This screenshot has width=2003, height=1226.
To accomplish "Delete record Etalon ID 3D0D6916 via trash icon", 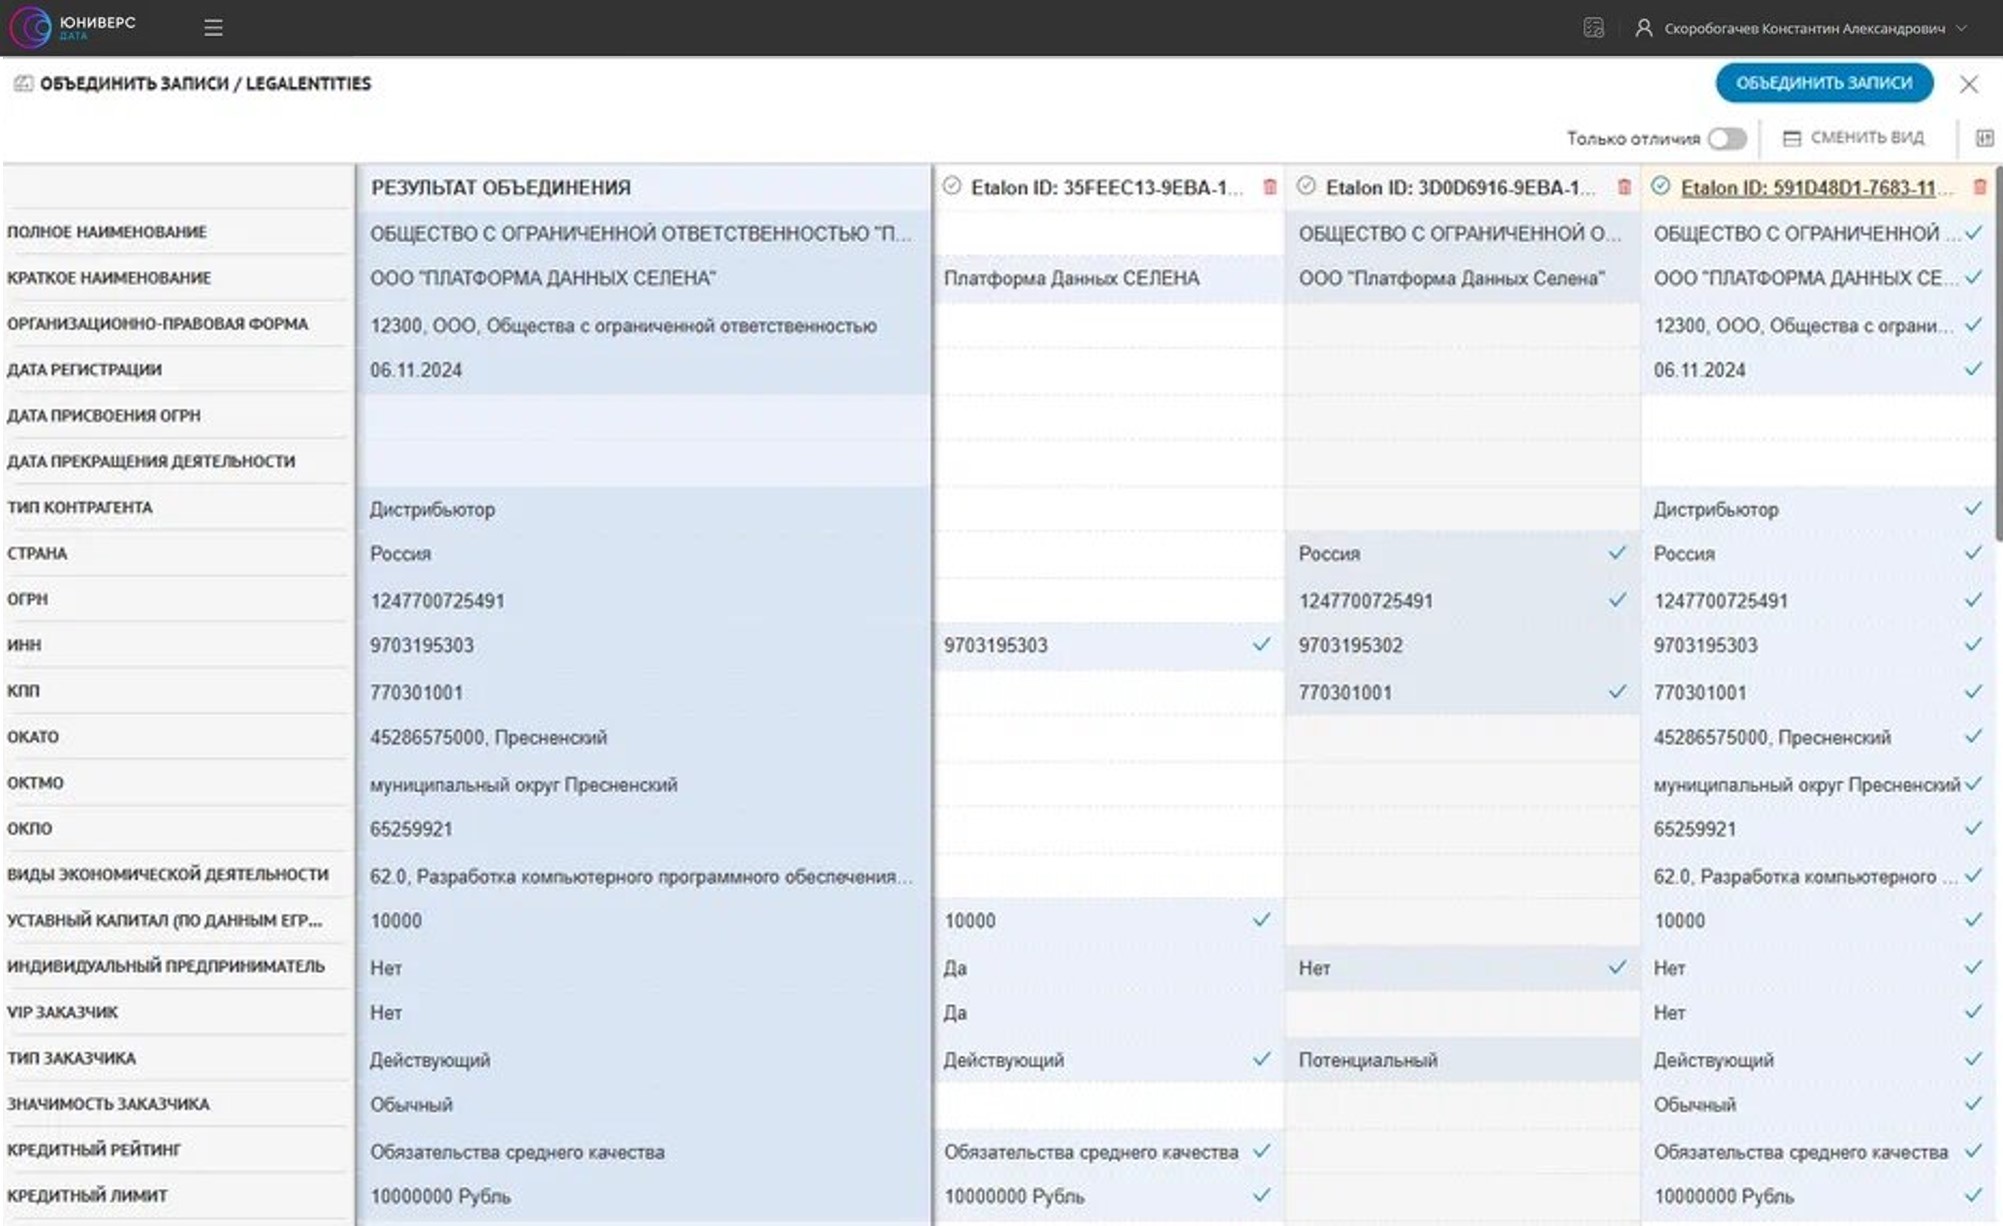I will [x=1624, y=187].
